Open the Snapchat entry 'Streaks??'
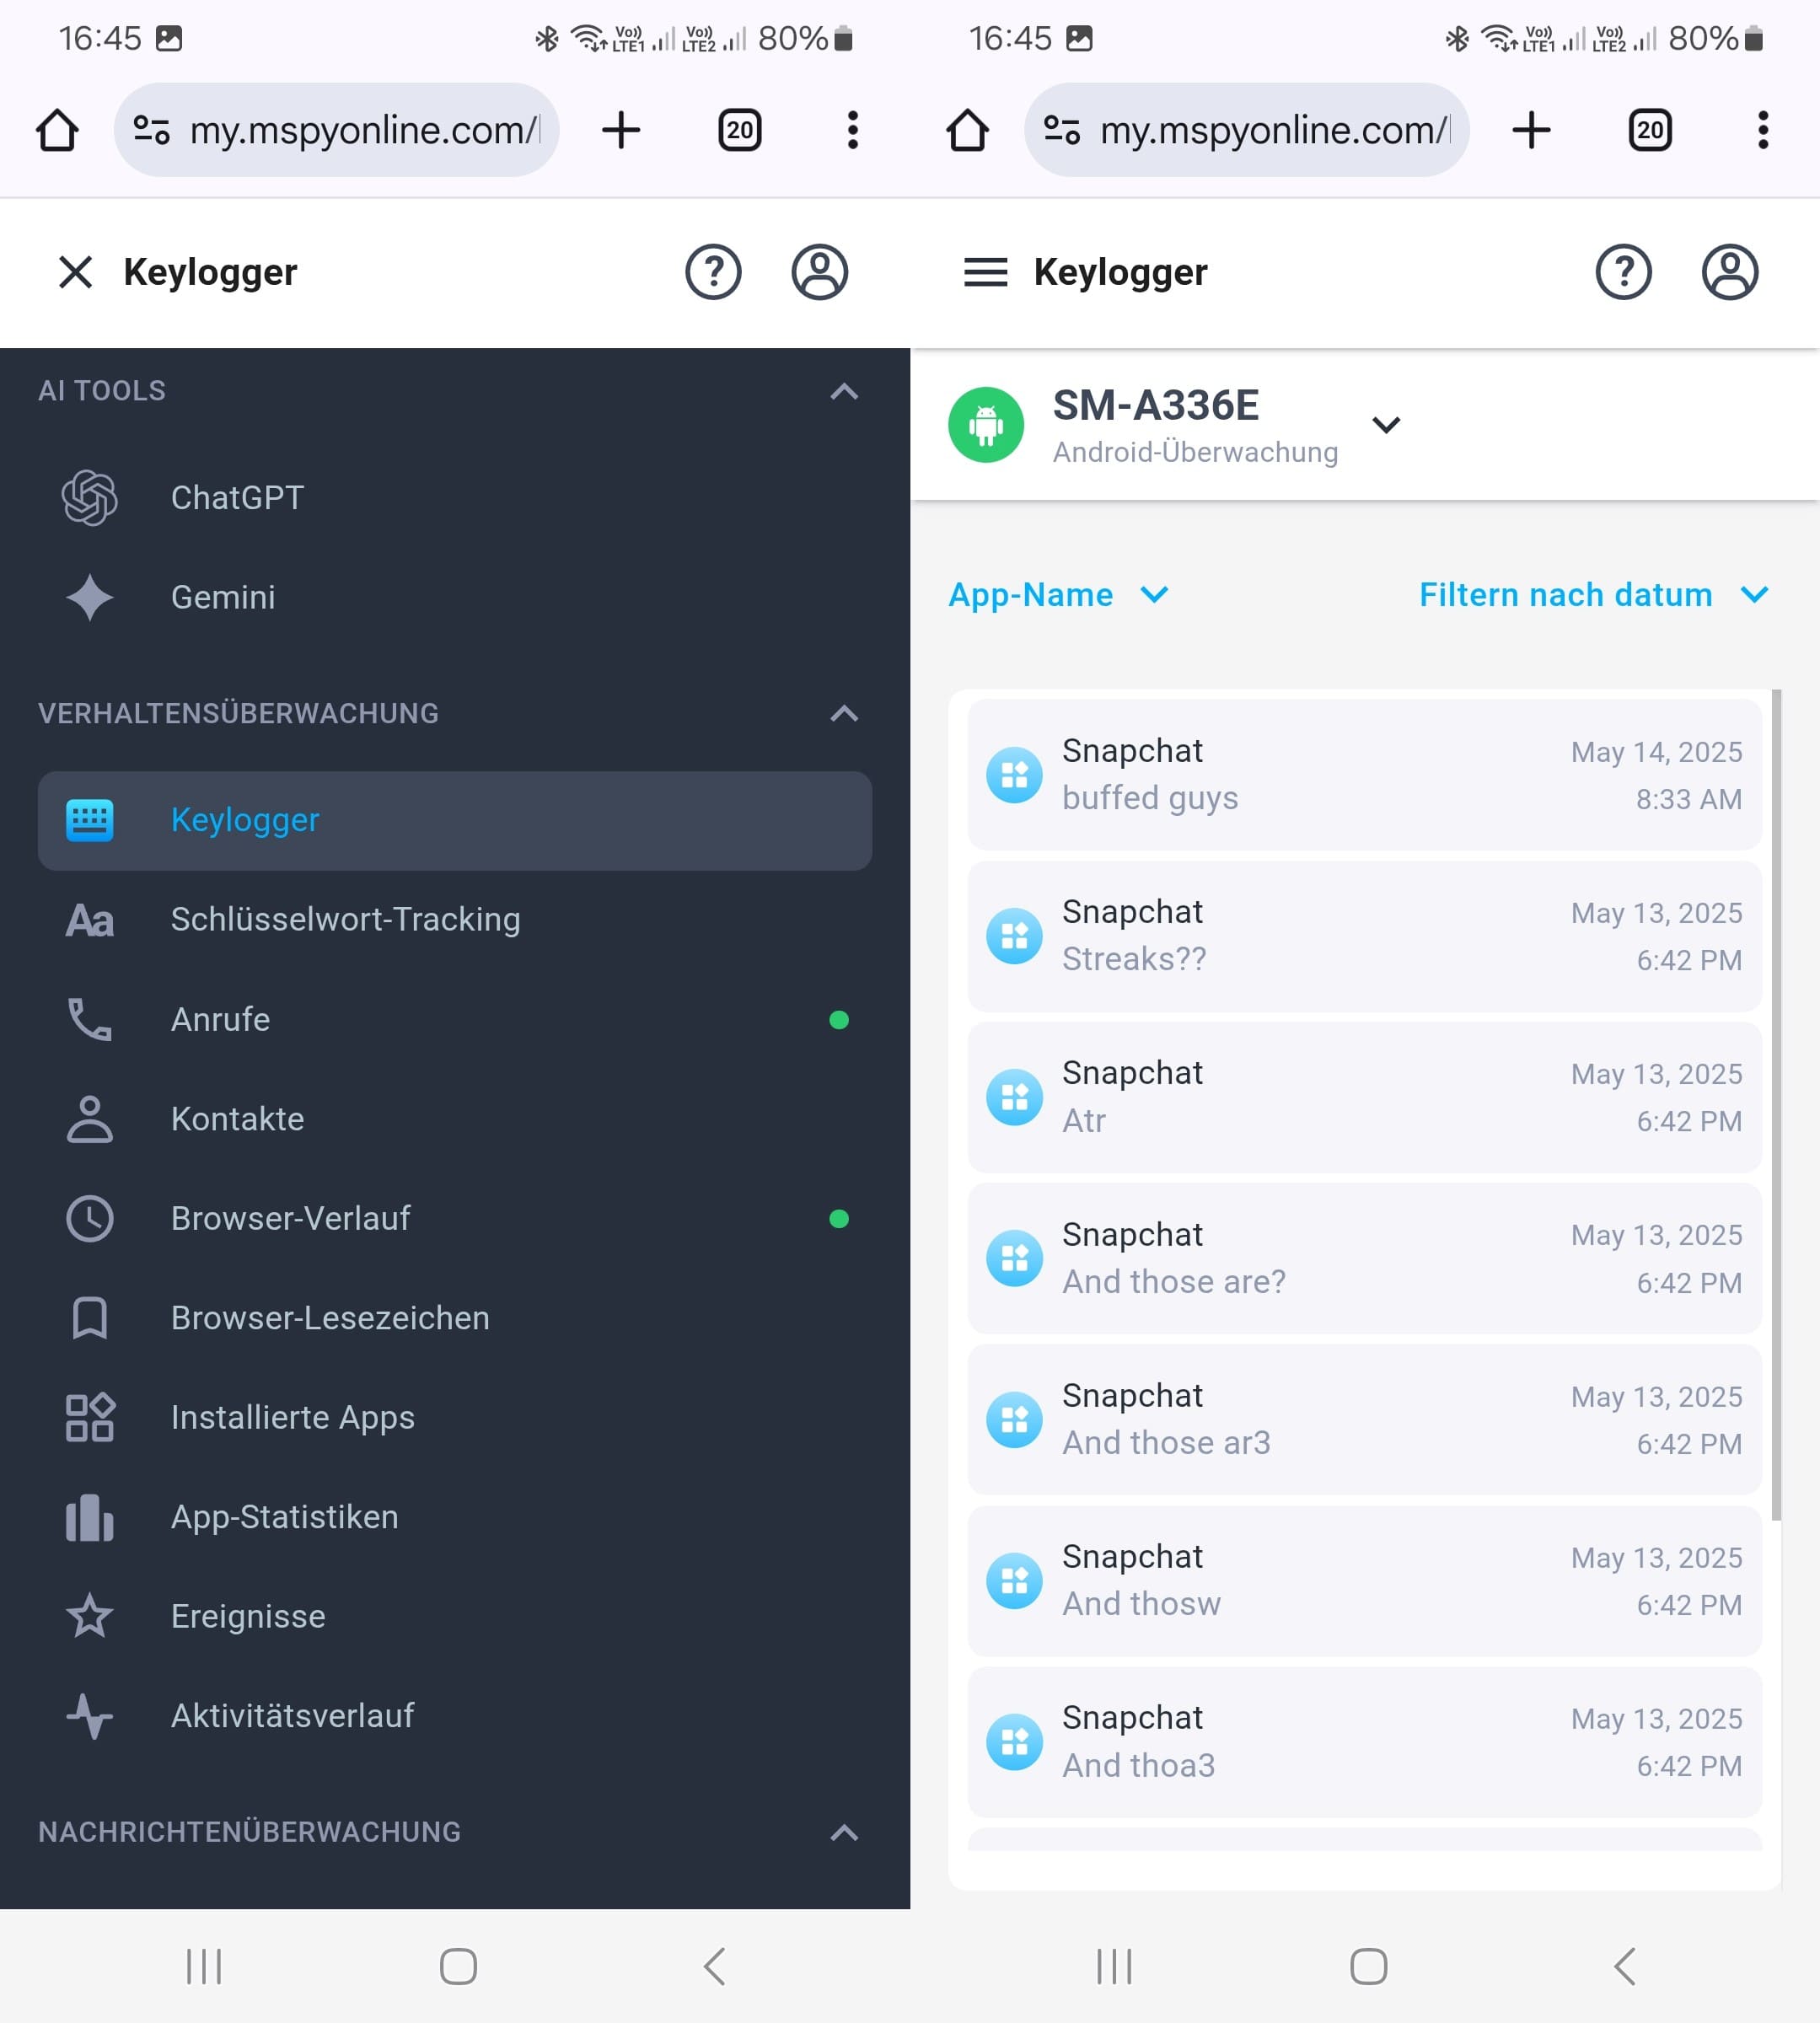 (x=1364, y=936)
